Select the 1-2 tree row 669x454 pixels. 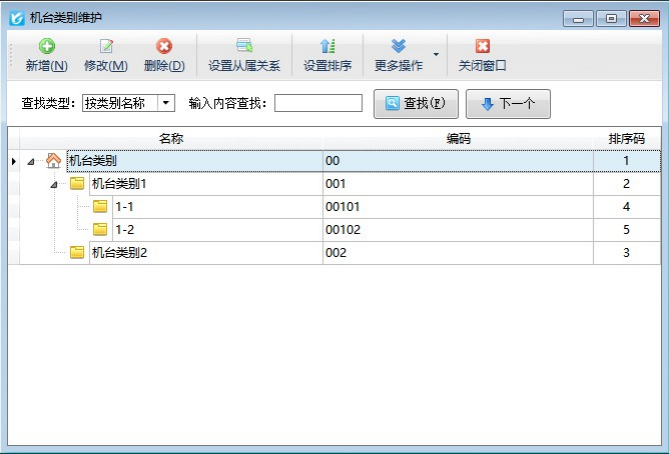[x=126, y=230]
